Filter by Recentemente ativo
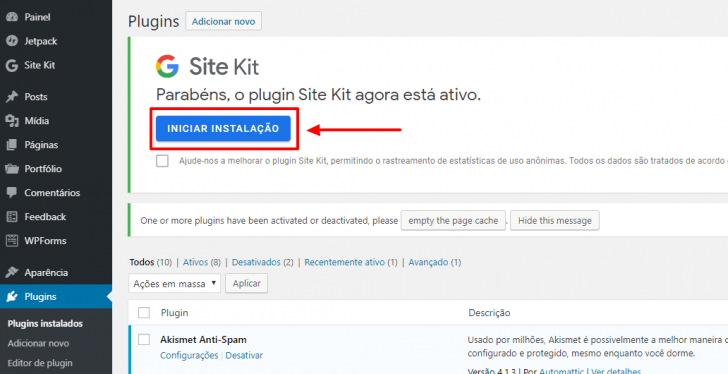The height and width of the screenshot is (374, 728). (344, 262)
